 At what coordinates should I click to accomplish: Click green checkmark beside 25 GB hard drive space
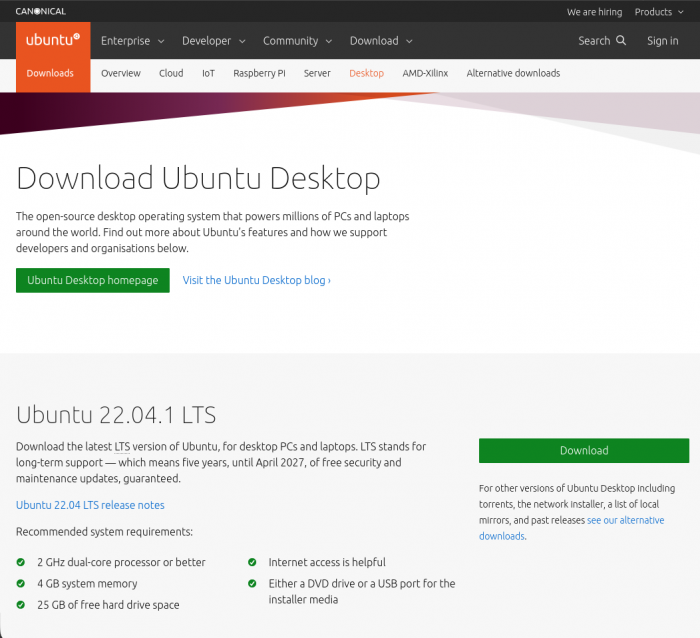pyautogui.click(x=21, y=605)
